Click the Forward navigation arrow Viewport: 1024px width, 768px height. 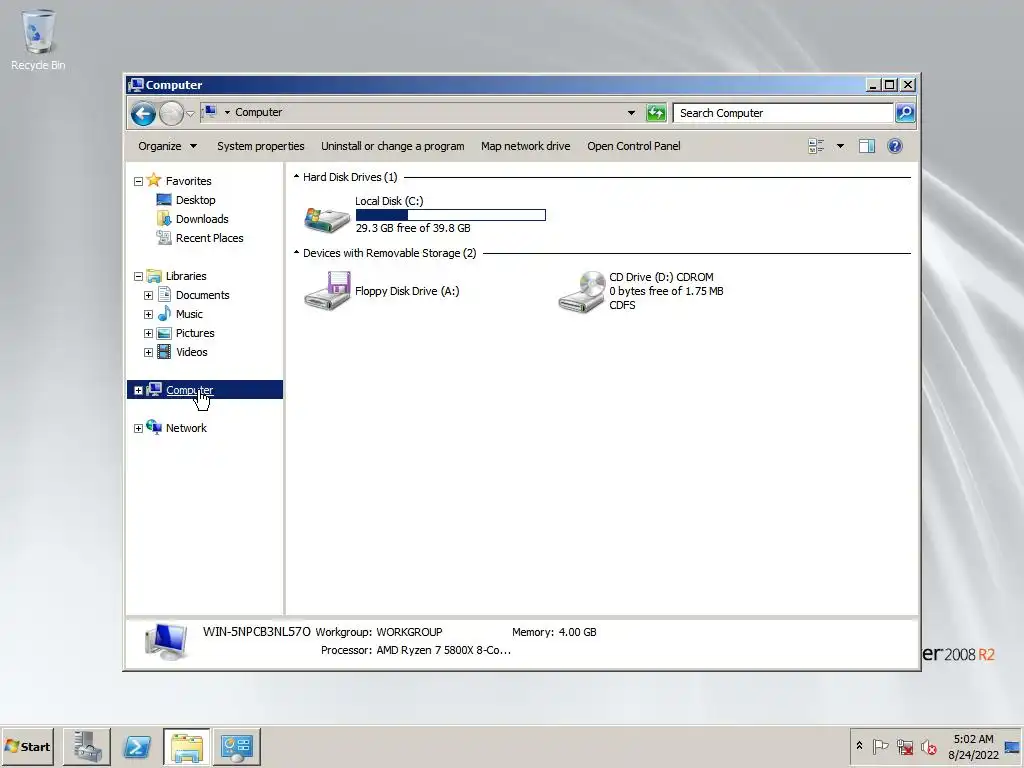171,114
